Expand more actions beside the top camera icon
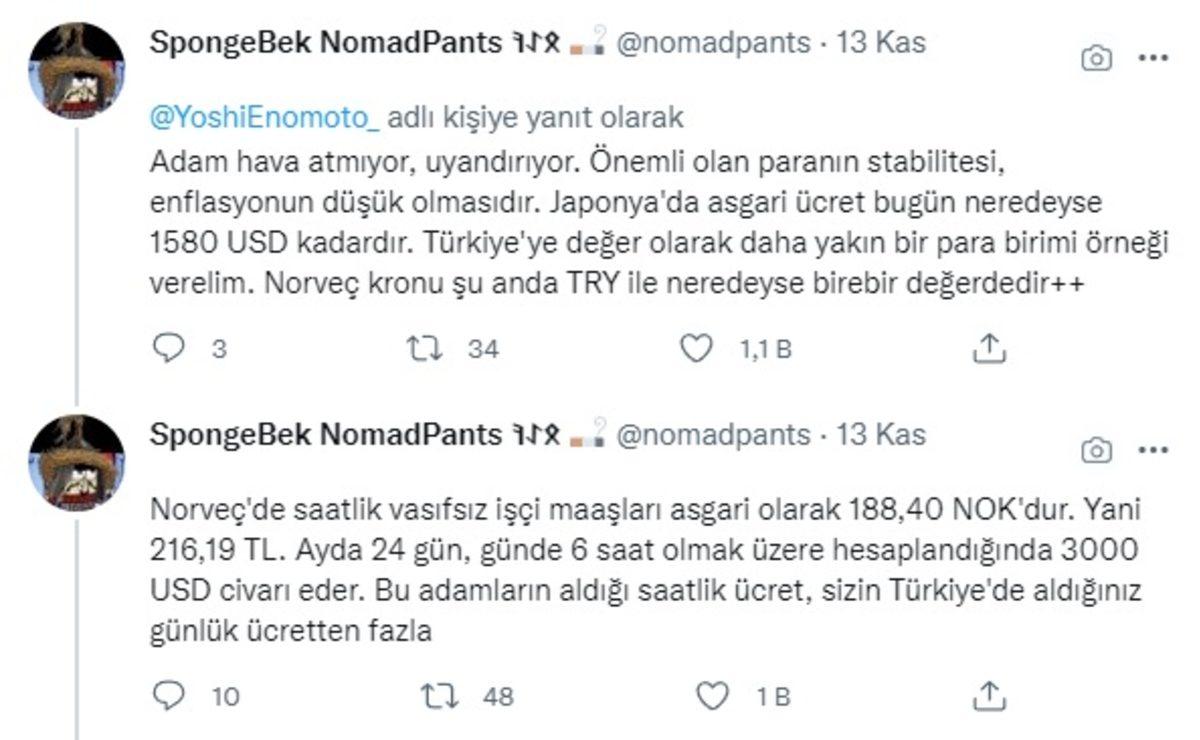Viewport: 1200px width, 740px height. click(1152, 59)
